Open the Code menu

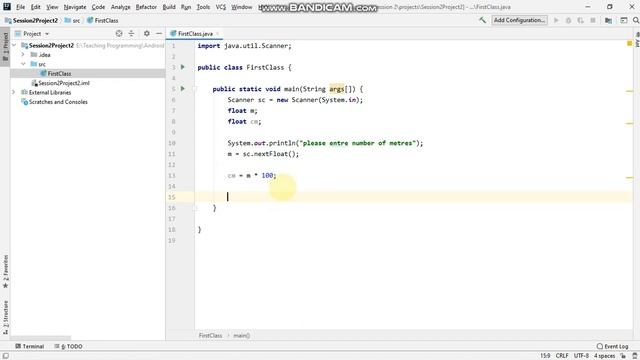pyautogui.click(x=98, y=7)
